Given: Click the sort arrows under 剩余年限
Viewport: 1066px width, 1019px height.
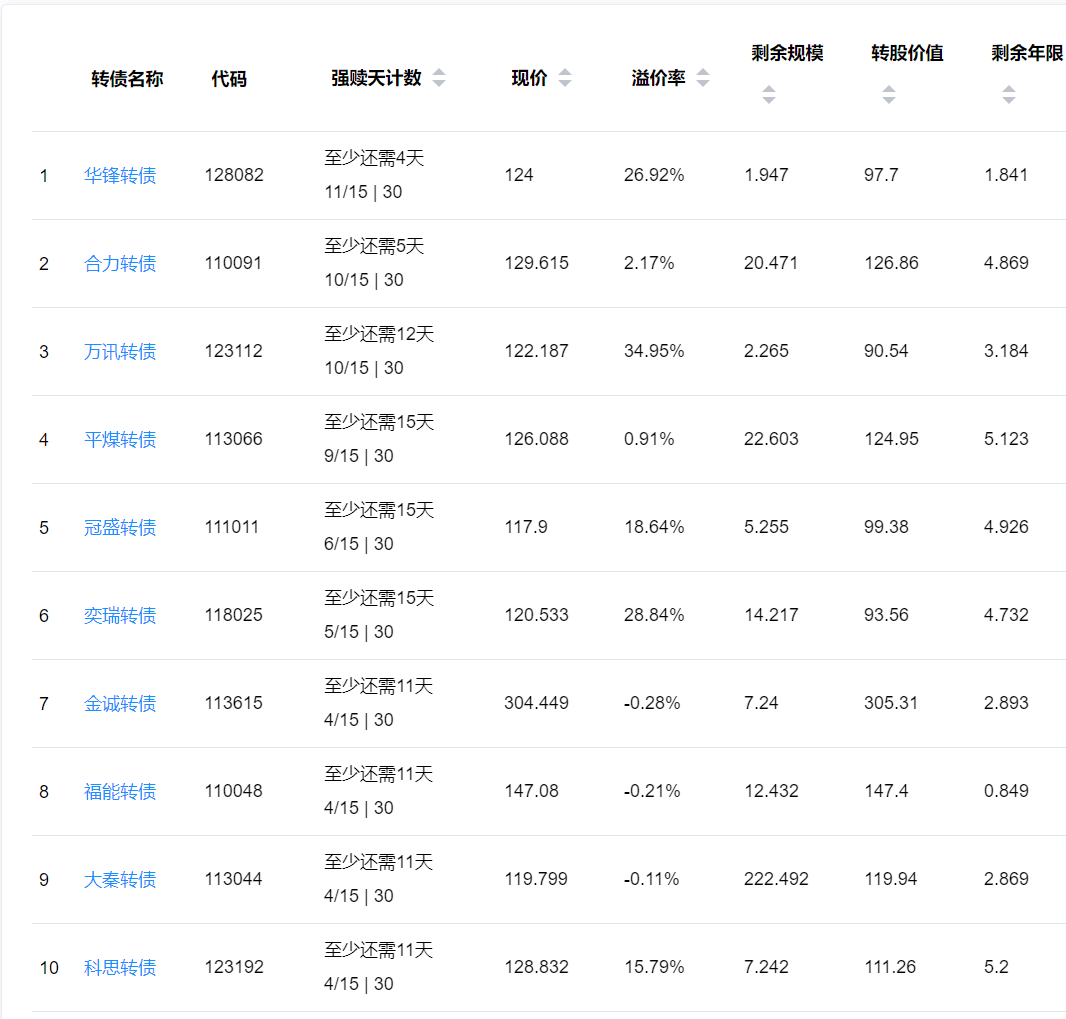Looking at the screenshot, I should pos(1008,95).
